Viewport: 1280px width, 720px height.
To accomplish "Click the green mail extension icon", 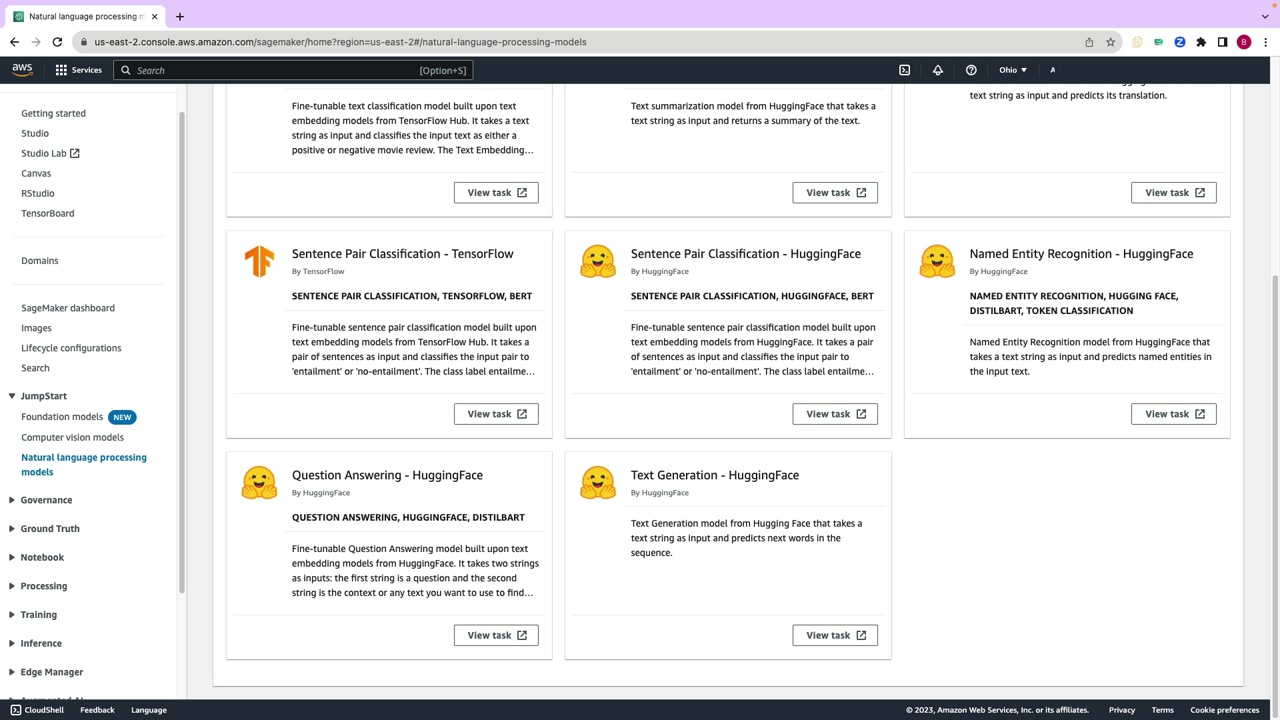I will 1158,42.
